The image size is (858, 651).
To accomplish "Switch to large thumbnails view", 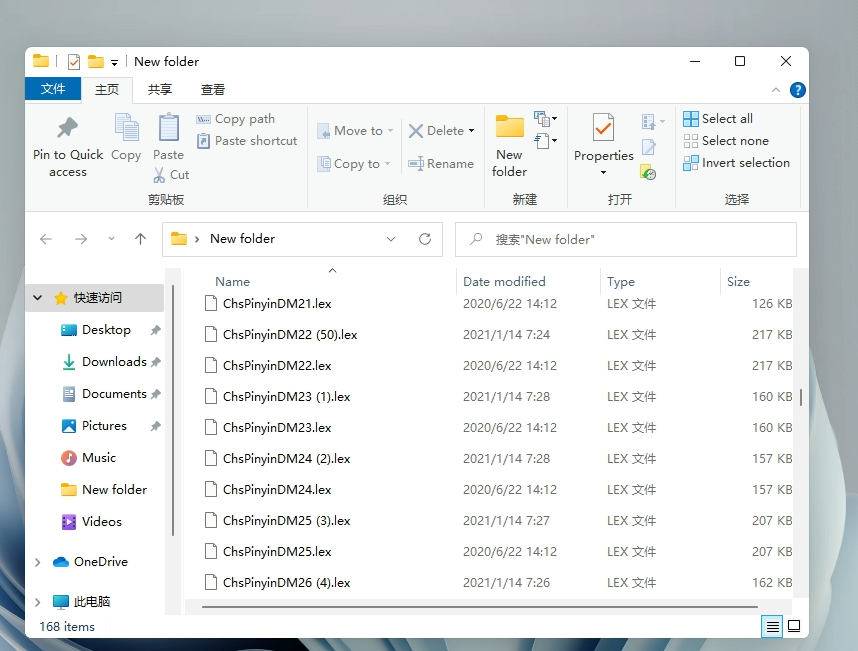I will tap(794, 626).
